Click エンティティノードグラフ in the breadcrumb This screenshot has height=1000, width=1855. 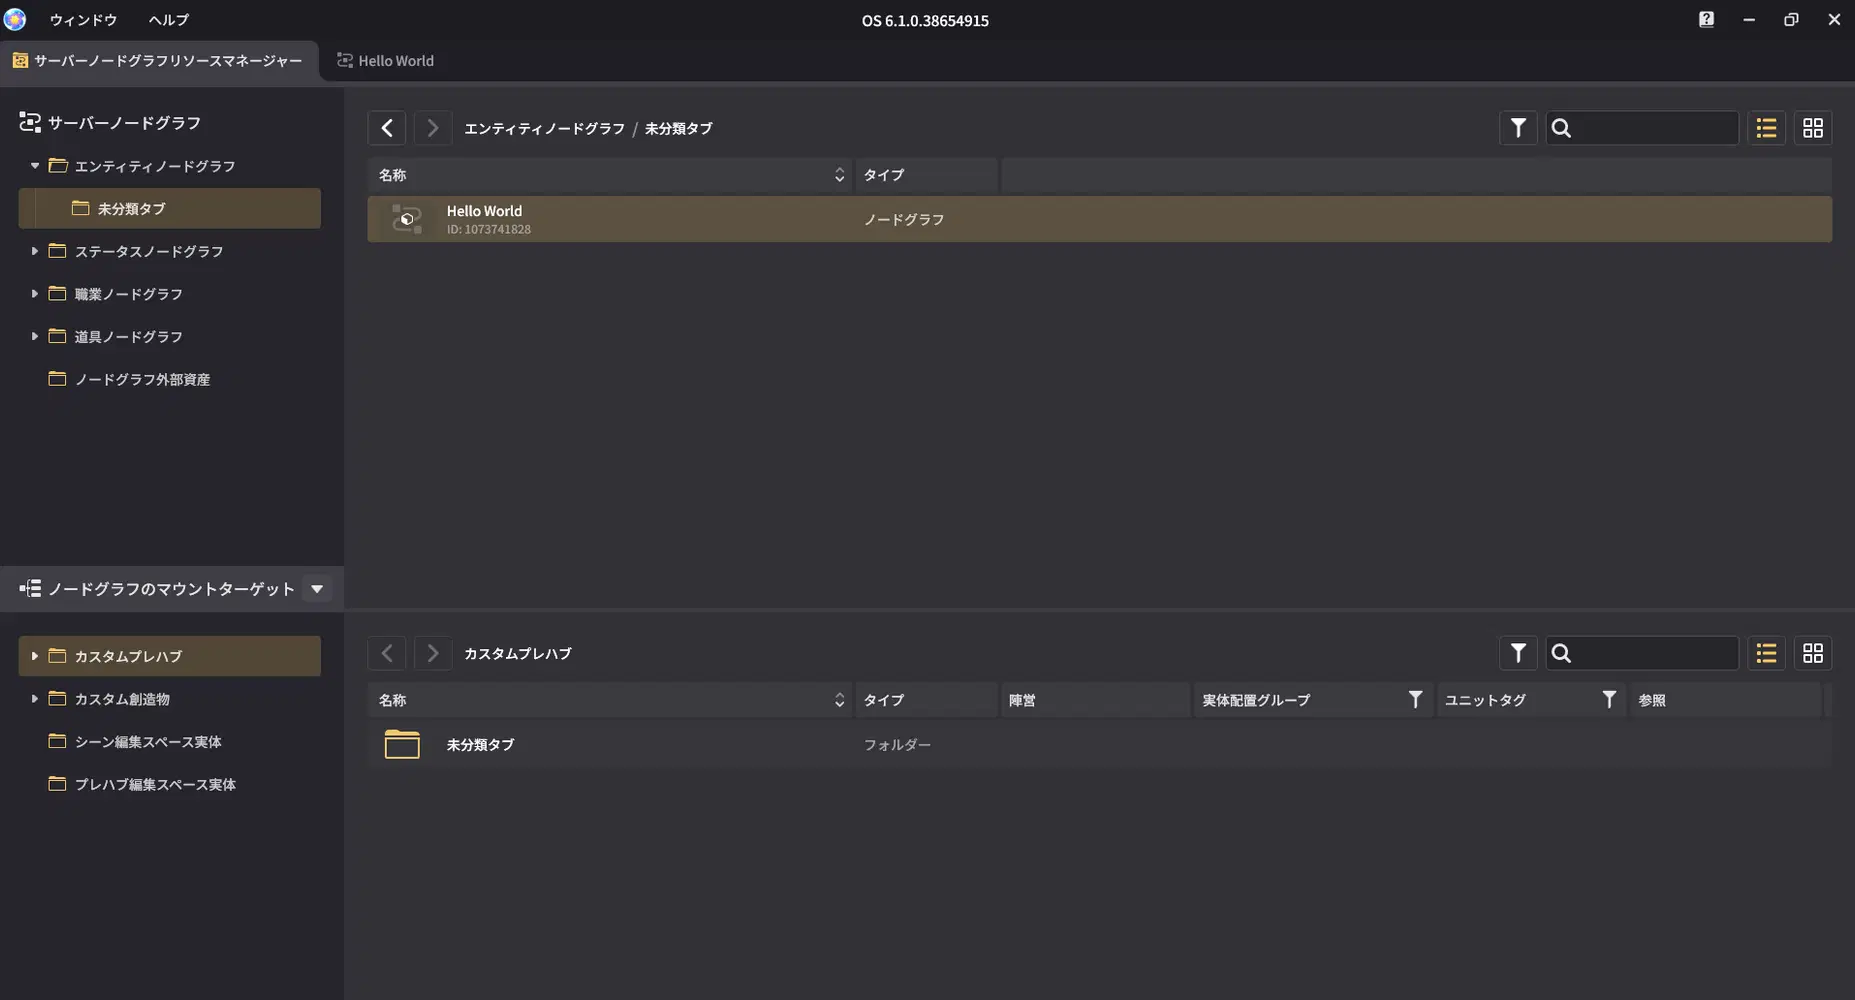pyautogui.click(x=544, y=128)
